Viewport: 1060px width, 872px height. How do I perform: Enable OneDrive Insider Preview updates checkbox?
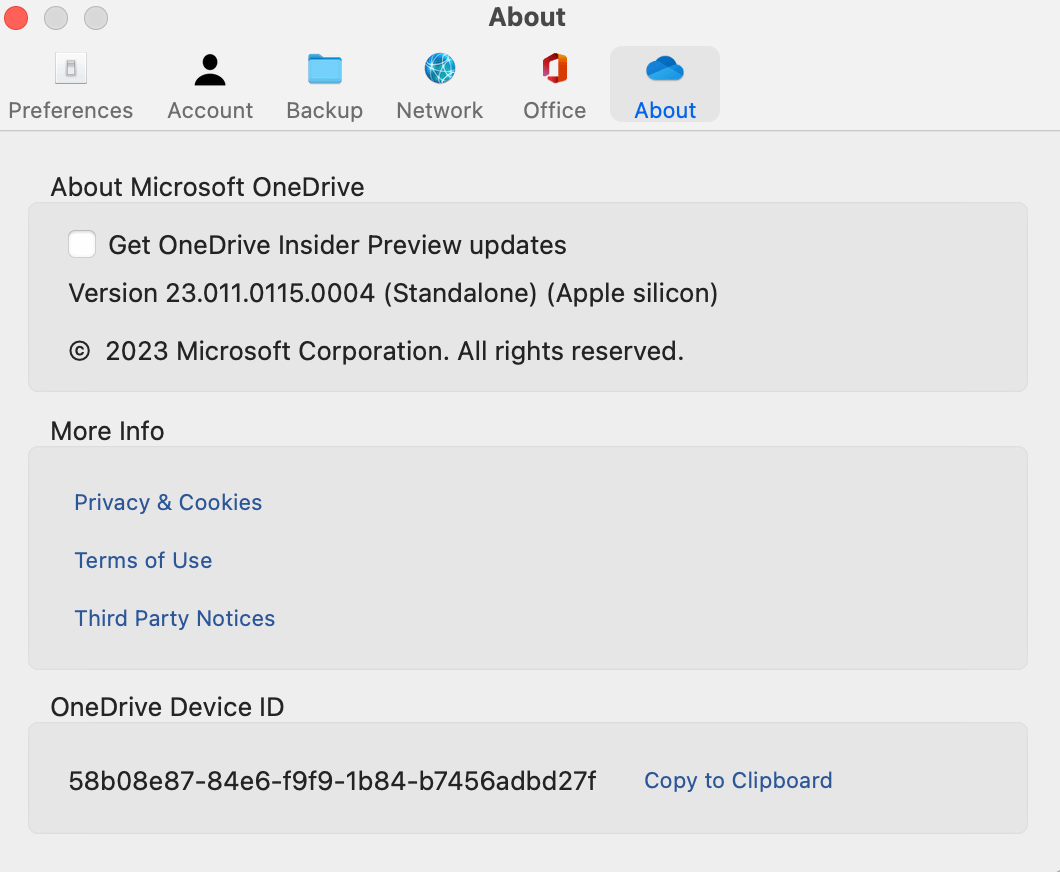tap(82, 244)
